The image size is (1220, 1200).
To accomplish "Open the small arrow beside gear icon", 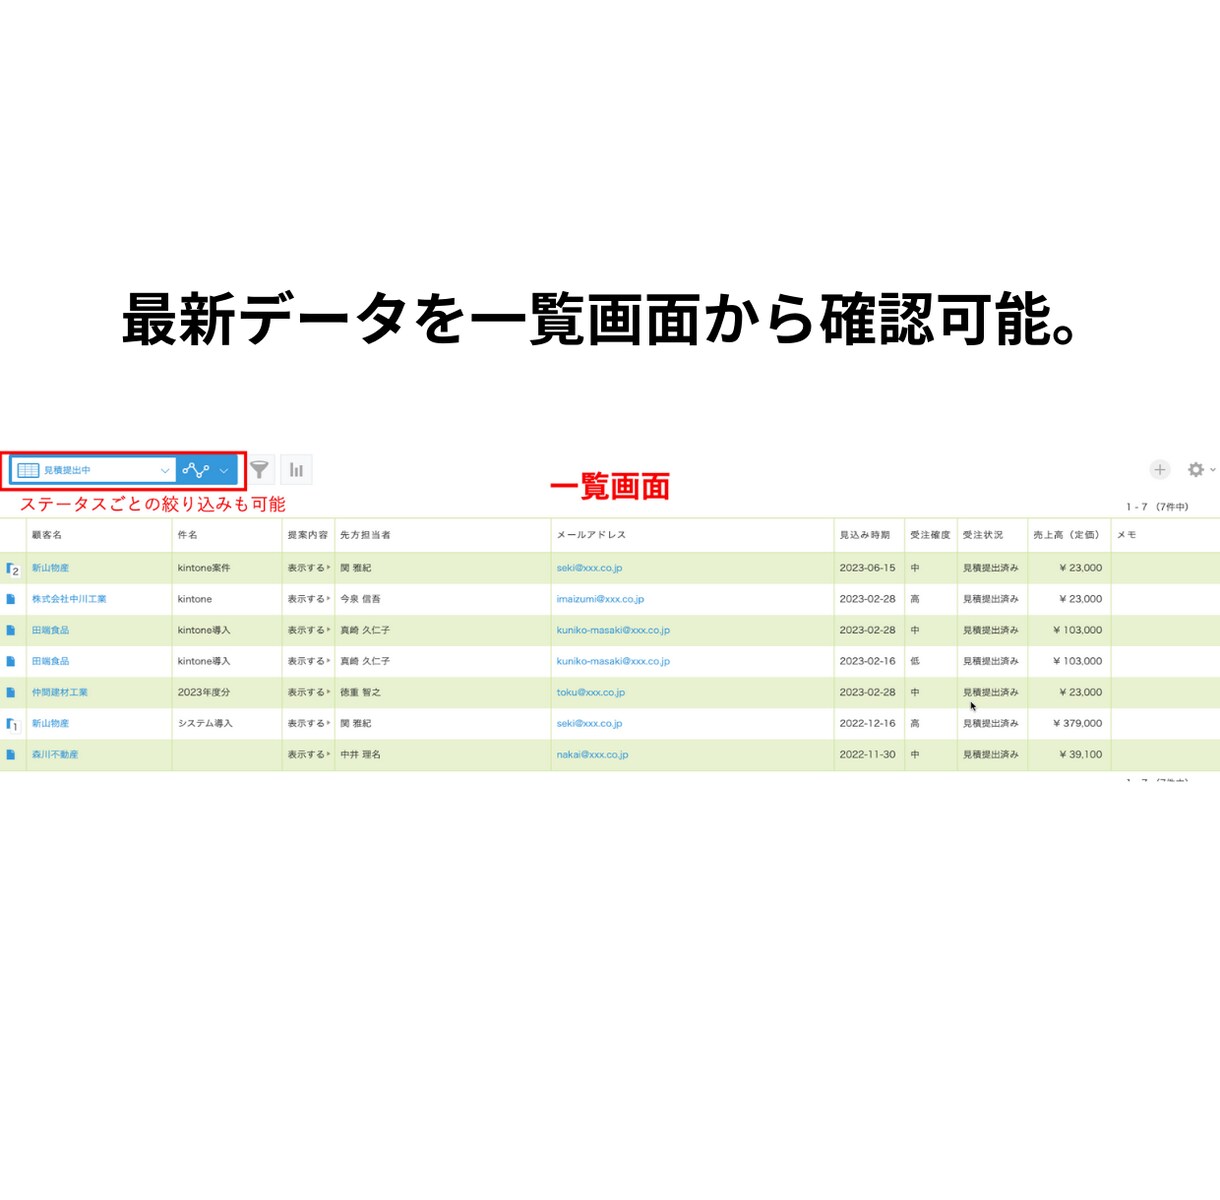I will click(1212, 469).
